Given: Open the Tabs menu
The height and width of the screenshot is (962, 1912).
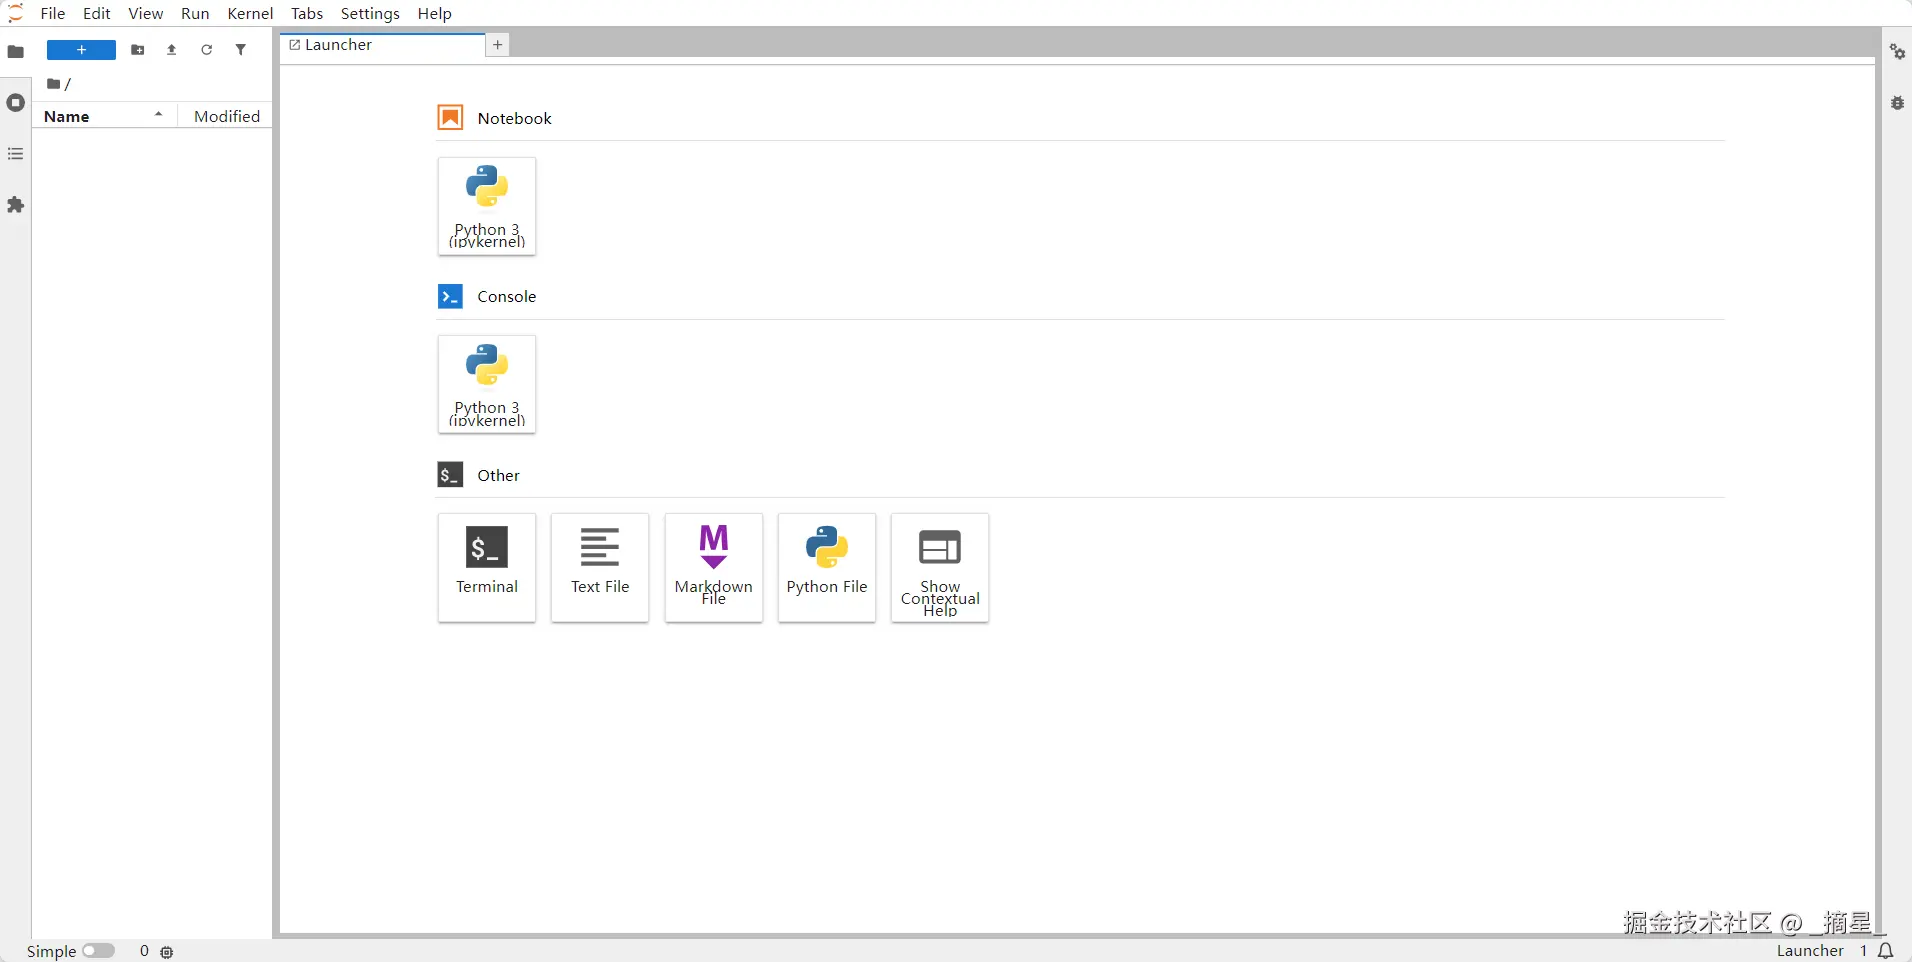Looking at the screenshot, I should [307, 13].
